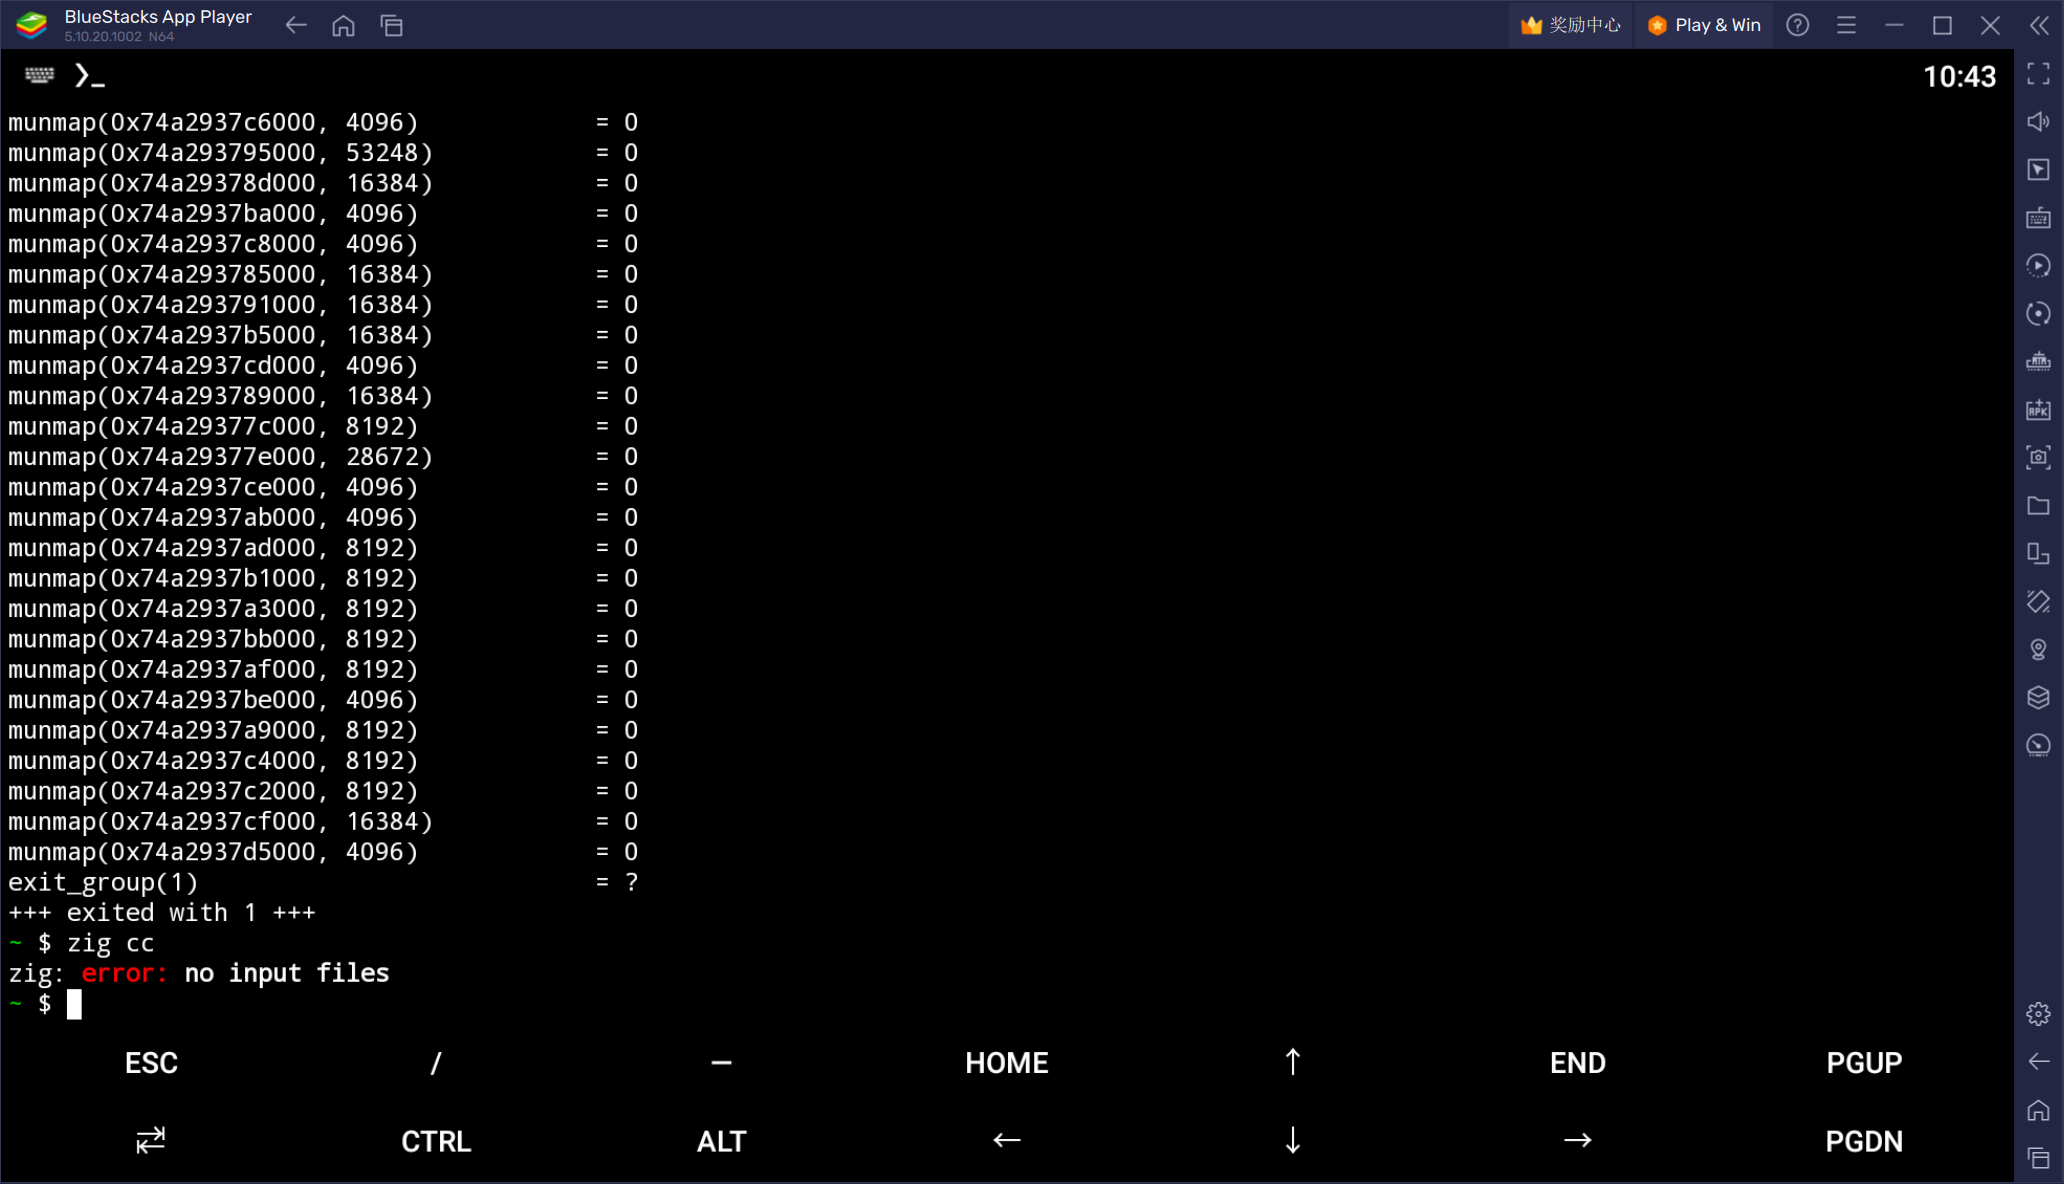Open the location spoofing tool

[2039, 649]
